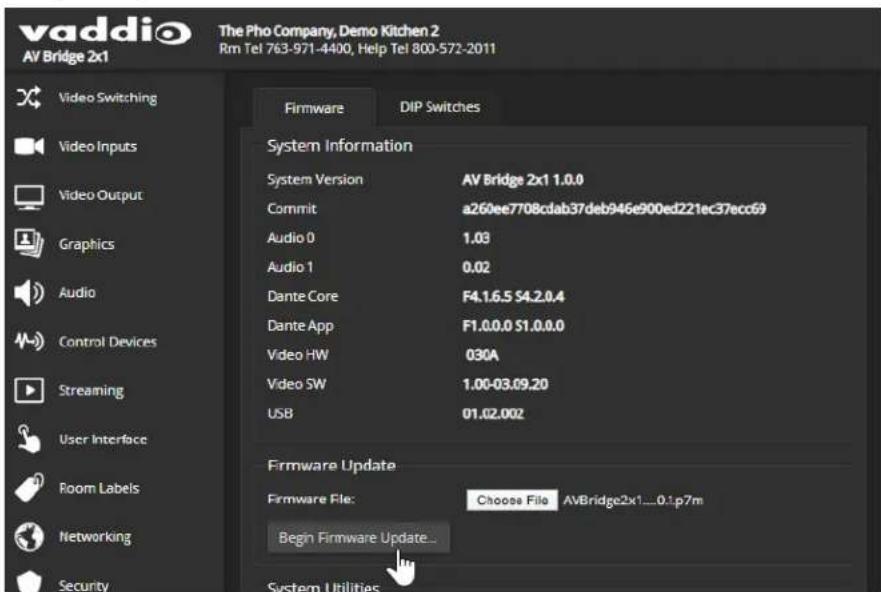Click the Firmware Update heading
Screen dimensions: 881x592
click(x=331, y=466)
